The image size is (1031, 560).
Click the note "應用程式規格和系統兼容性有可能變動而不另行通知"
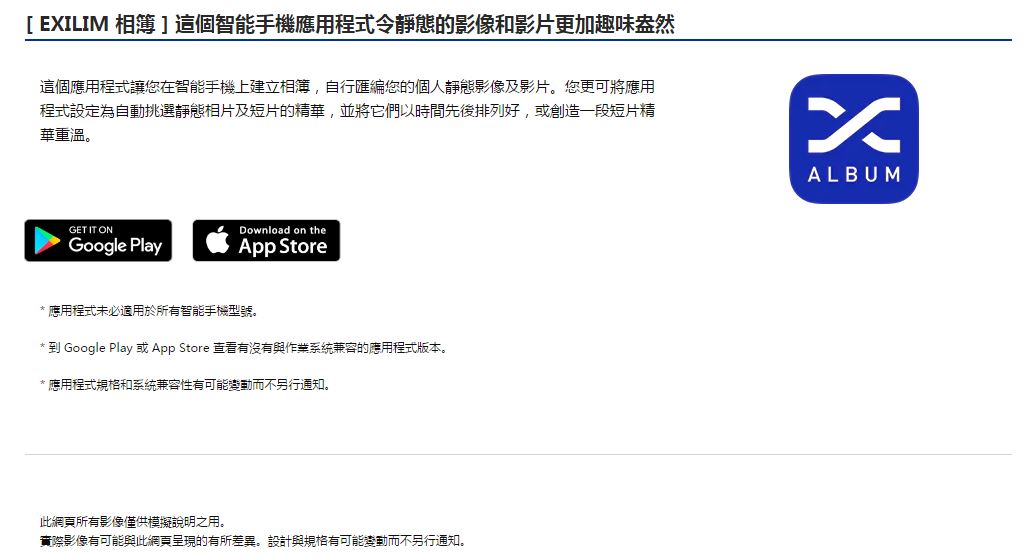pyautogui.click(x=185, y=385)
